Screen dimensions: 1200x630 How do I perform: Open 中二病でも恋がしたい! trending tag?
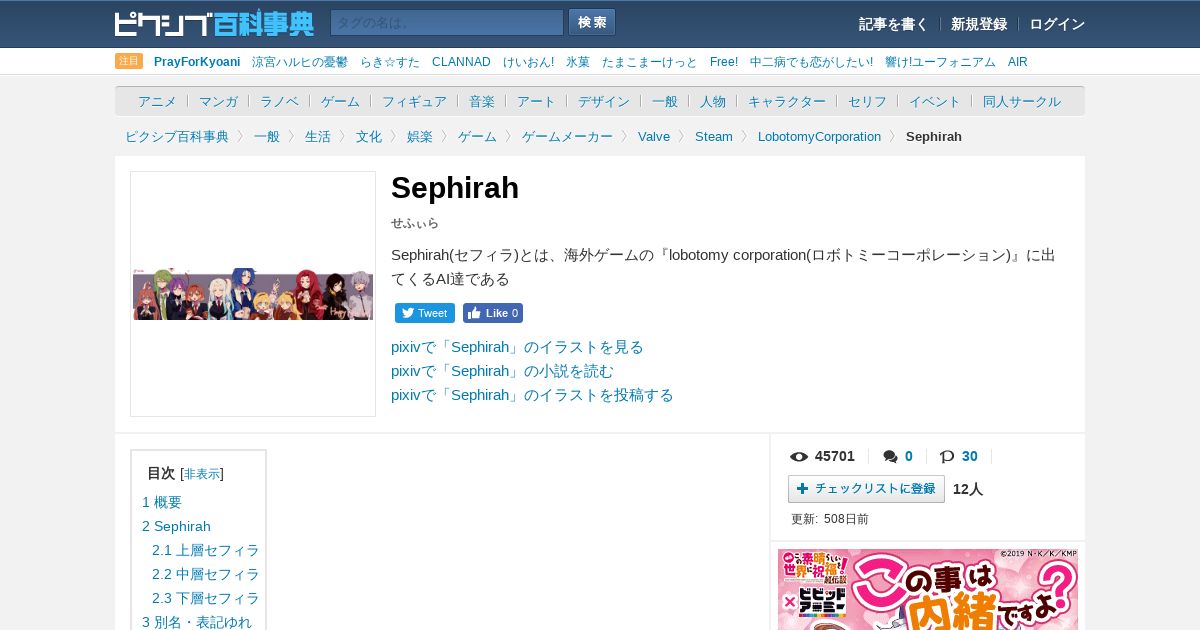[811, 62]
